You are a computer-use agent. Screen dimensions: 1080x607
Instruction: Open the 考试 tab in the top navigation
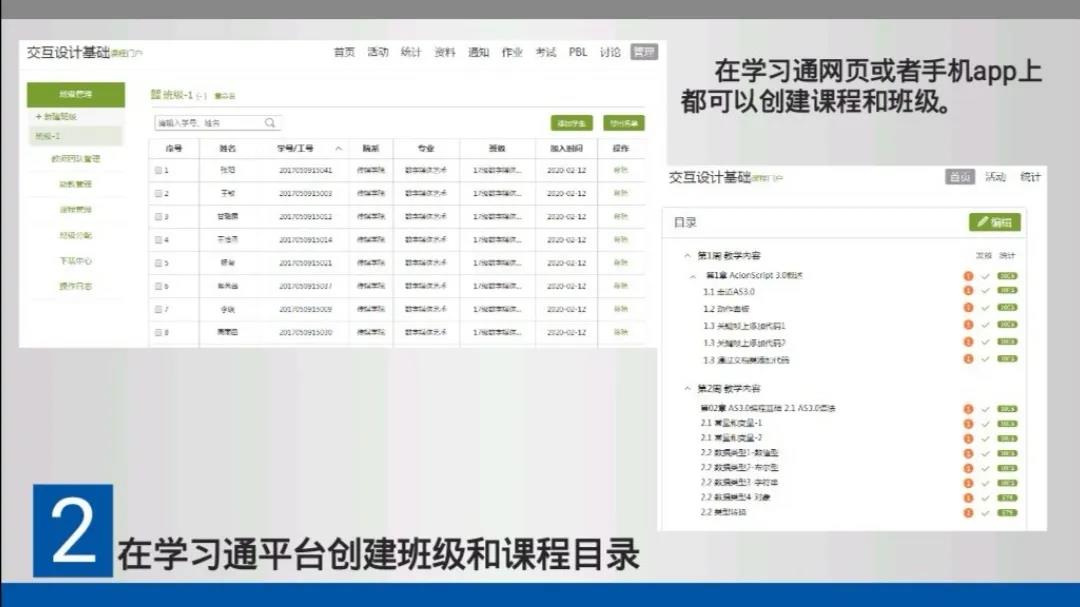(546, 52)
